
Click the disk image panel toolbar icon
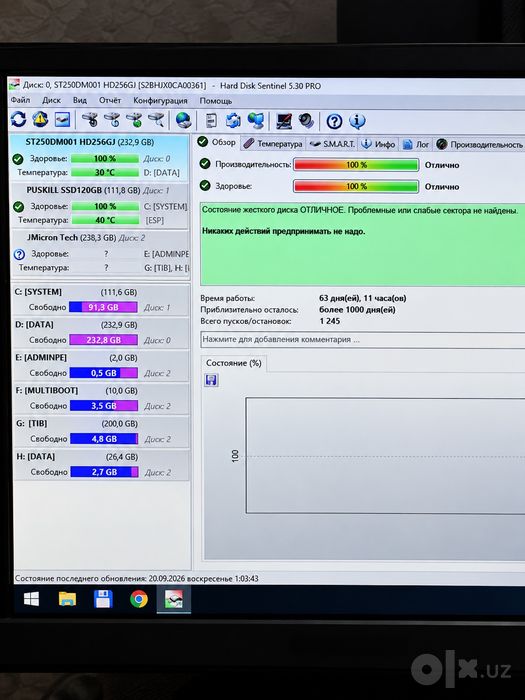[62, 119]
